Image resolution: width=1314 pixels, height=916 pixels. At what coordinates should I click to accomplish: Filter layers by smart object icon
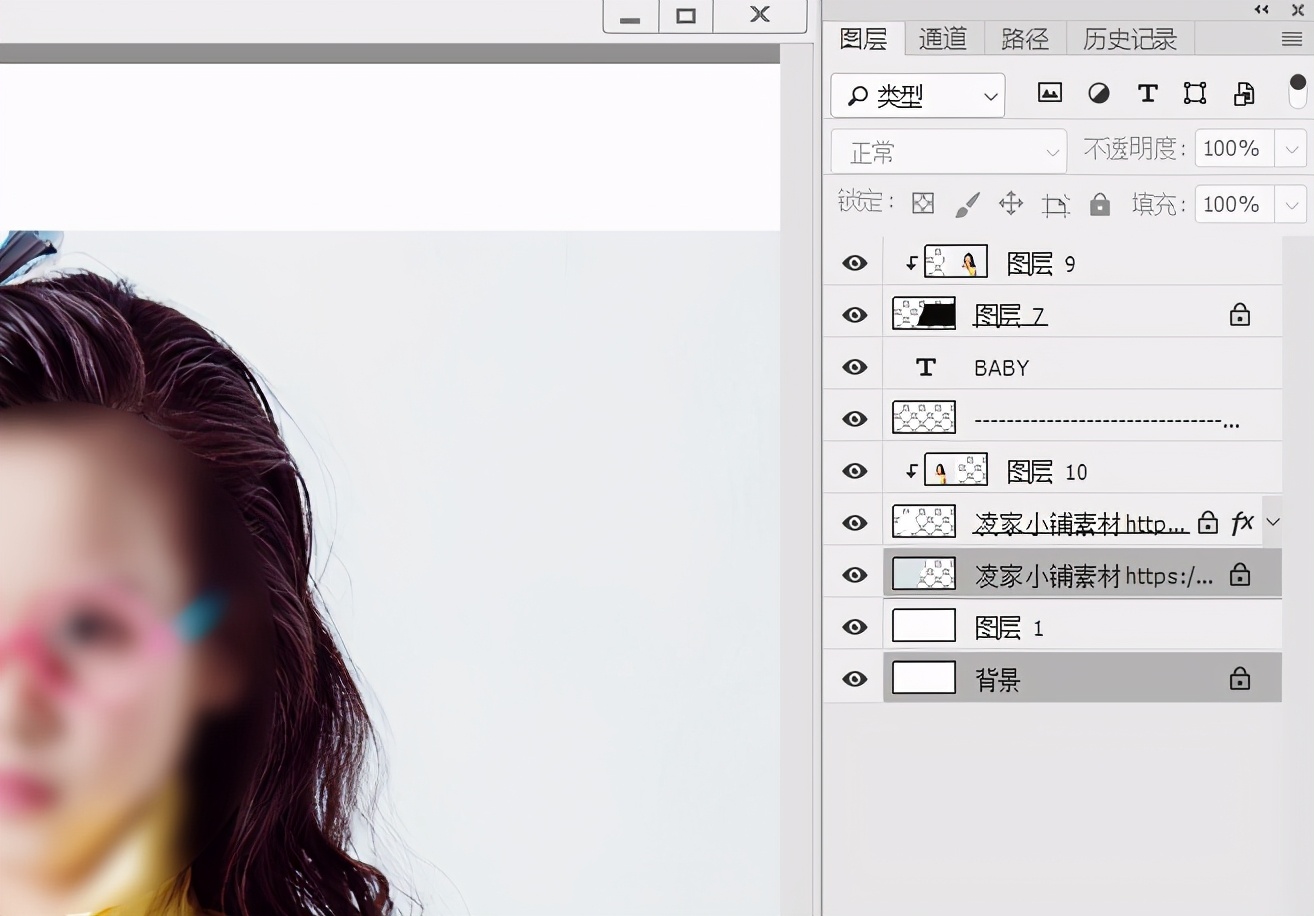(x=1244, y=94)
